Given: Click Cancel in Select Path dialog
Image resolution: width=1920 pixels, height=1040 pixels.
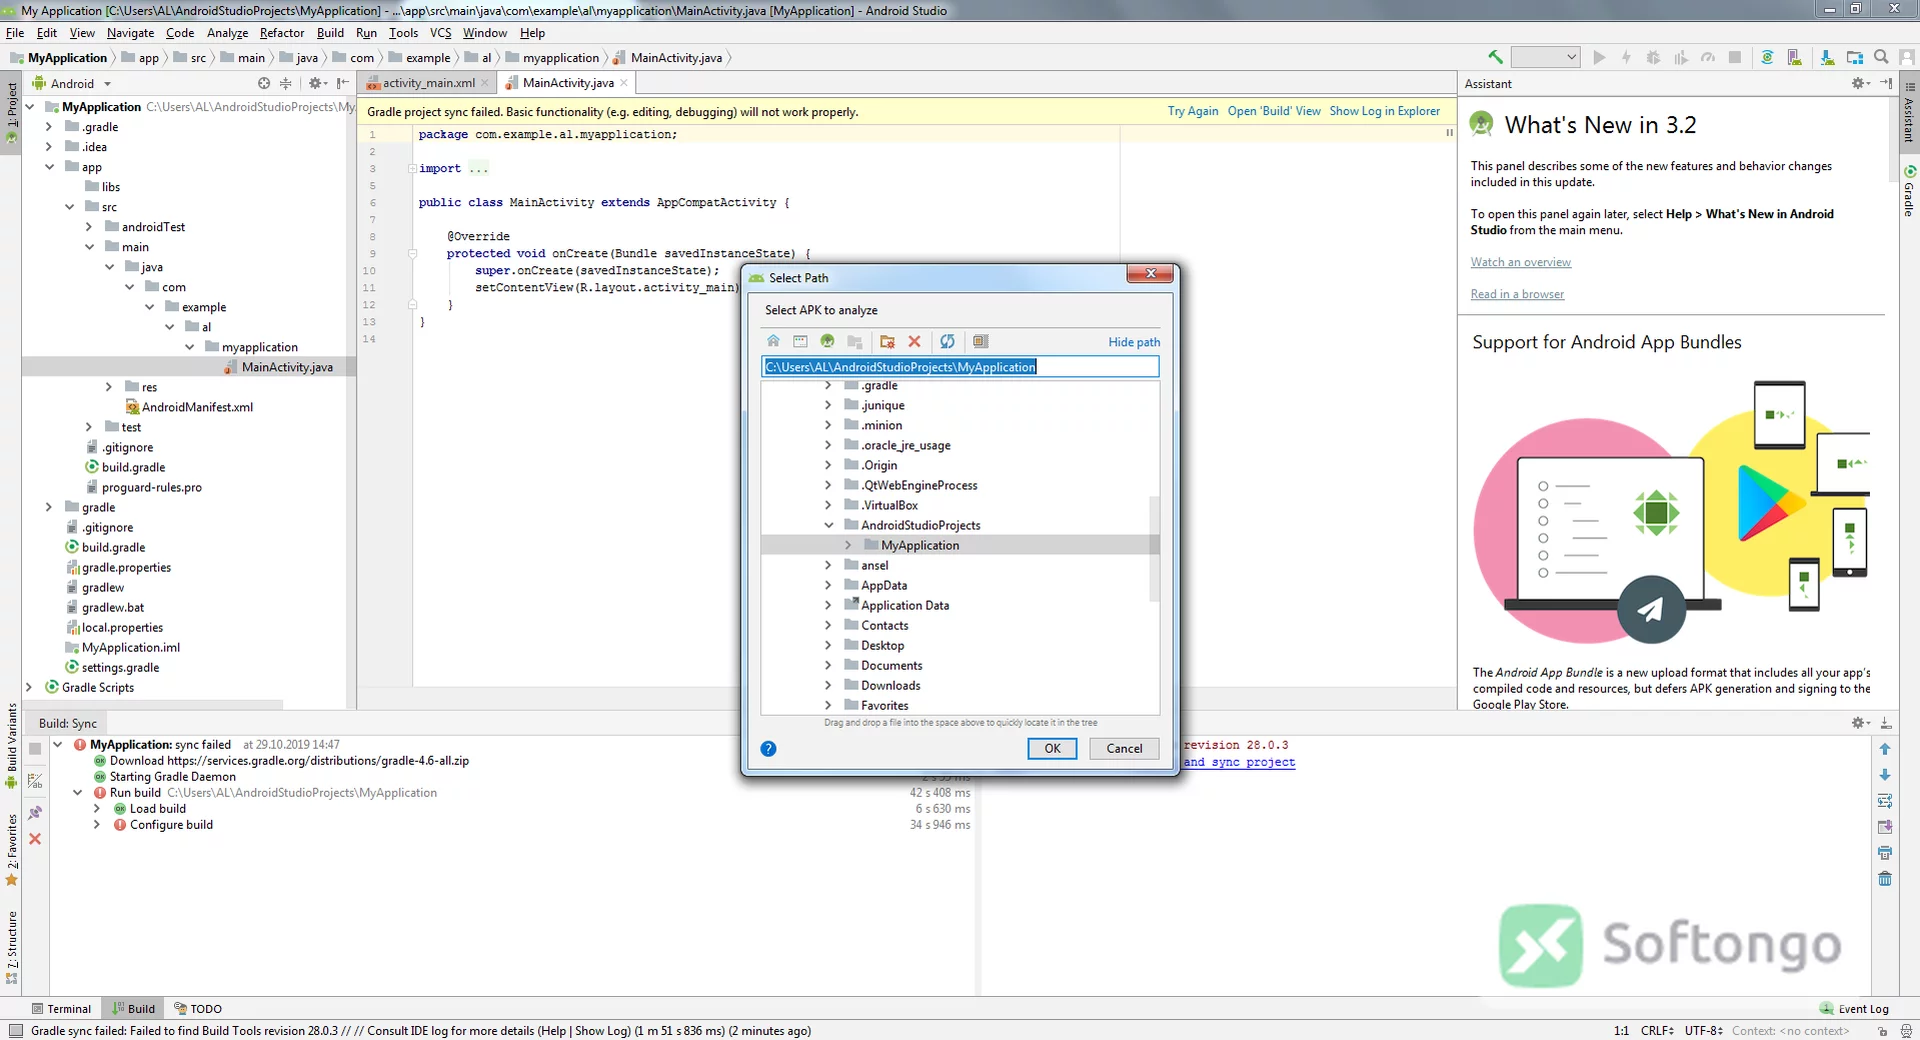Looking at the screenshot, I should click(1124, 749).
